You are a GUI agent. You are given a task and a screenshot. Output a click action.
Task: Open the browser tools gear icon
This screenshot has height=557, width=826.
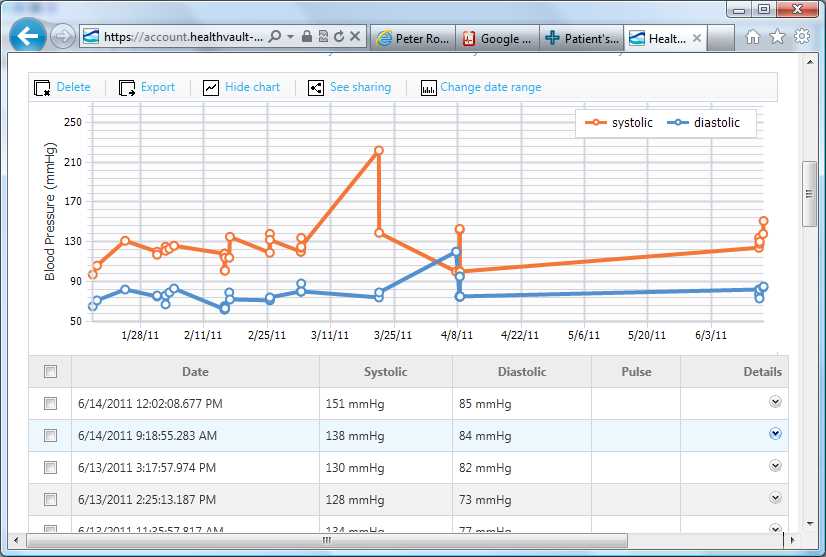[802, 36]
